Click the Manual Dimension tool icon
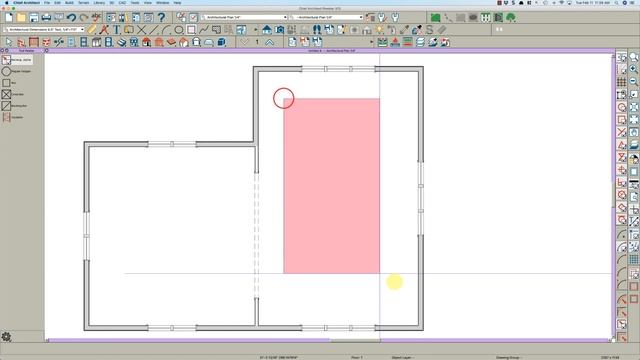 pyautogui.click(x=91, y=30)
